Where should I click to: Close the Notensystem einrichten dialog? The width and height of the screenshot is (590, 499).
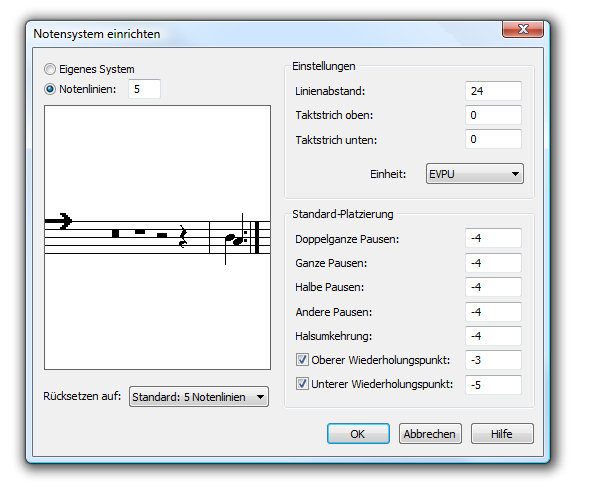[x=523, y=29]
